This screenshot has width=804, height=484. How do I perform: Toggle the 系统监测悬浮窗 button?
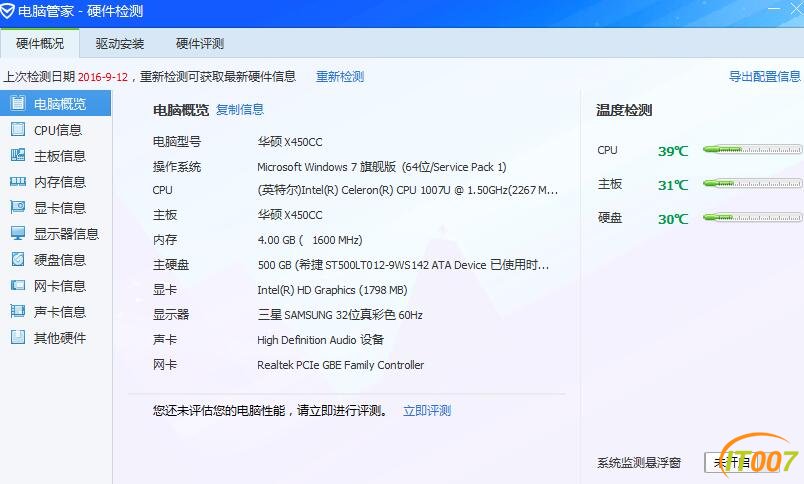click(741, 462)
